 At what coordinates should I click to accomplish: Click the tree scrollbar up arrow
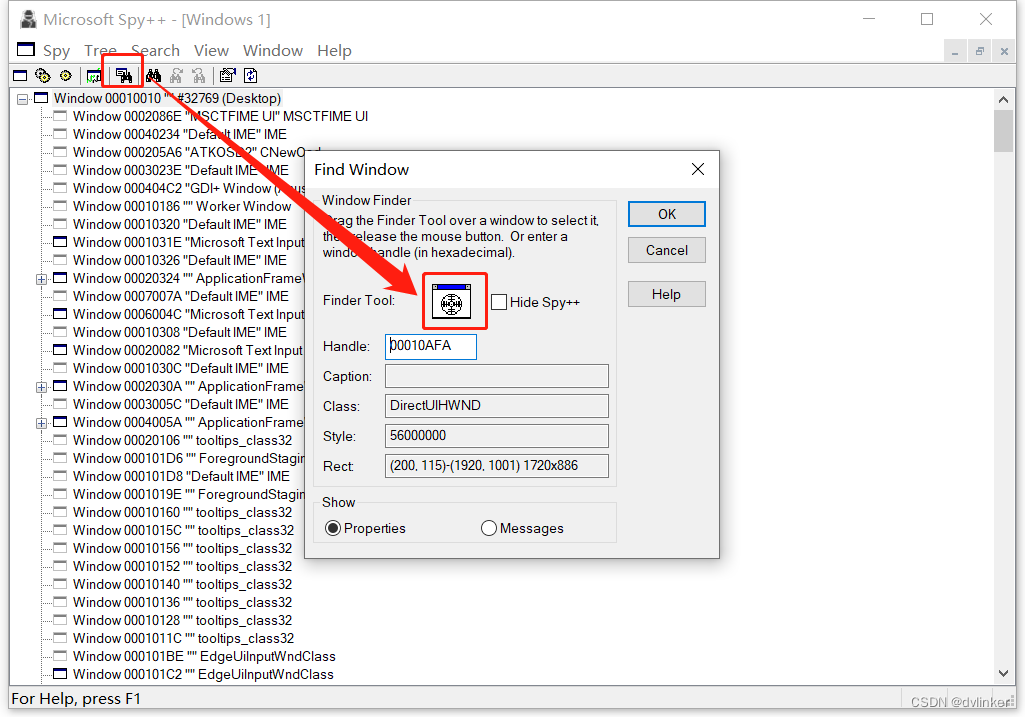click(1003, 99)
